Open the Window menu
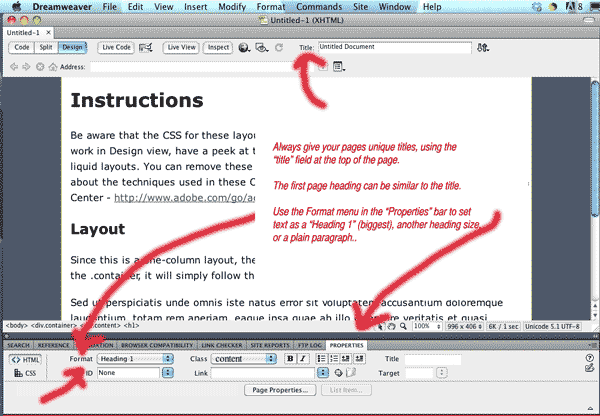Screen dimensions: 600x416 click(x=394, y=7)
